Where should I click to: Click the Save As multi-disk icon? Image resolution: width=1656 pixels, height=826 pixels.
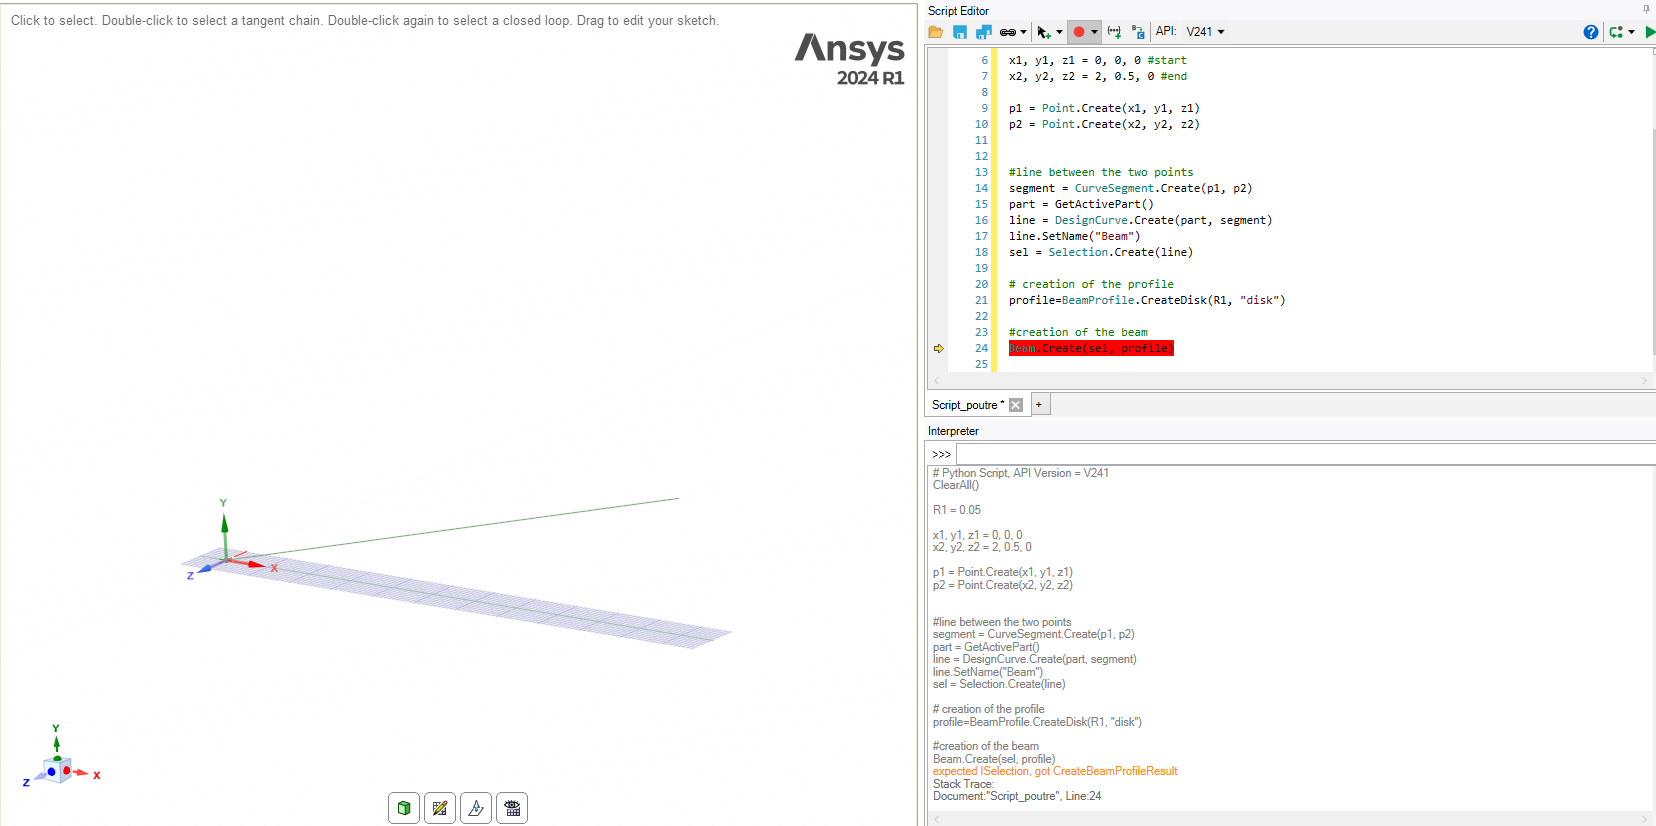984,32
